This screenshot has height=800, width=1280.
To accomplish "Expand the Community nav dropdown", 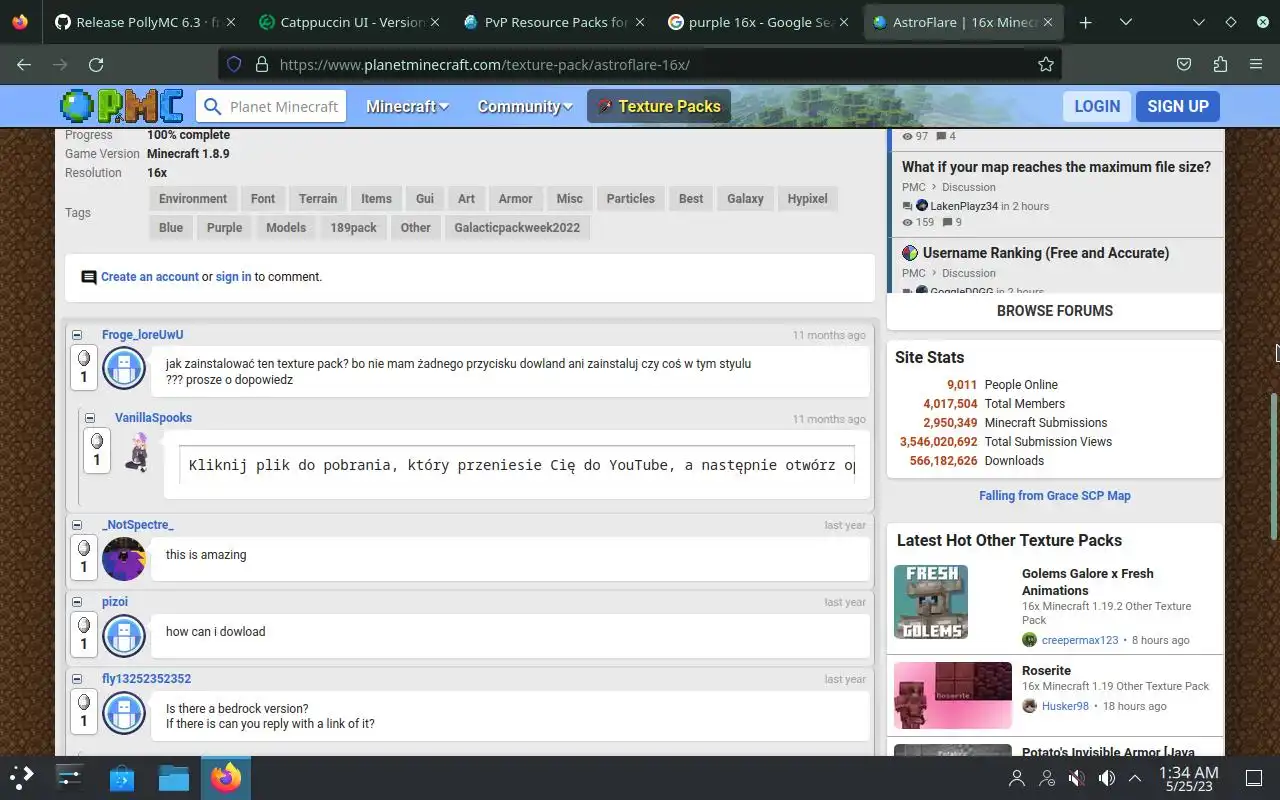I will click(525, 106).
